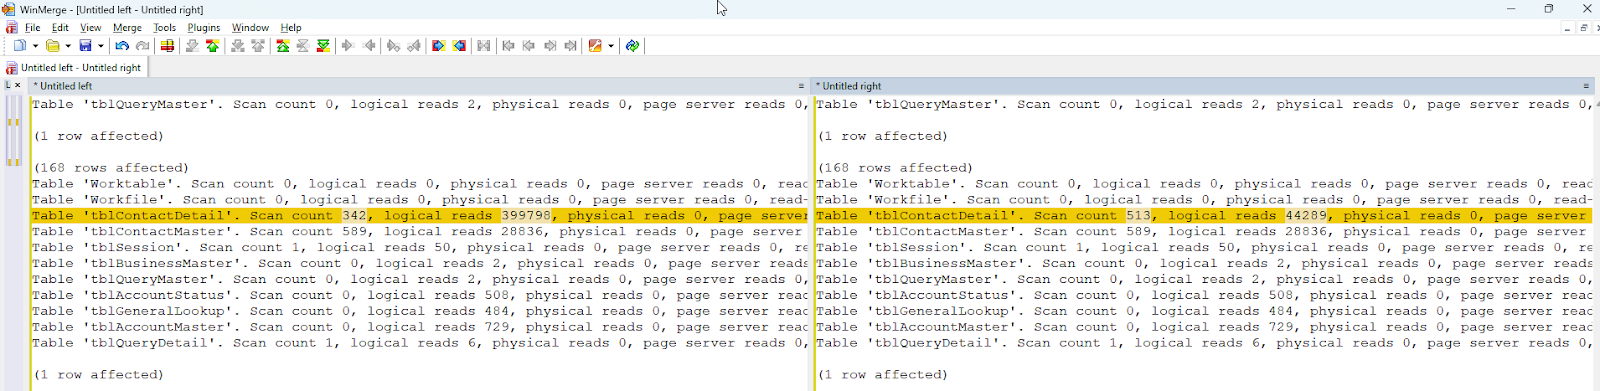Click the Copy Left toolbar icon
Viewport: 1600px width, 391px height.
pyautogui.click(x=369, y=46)
